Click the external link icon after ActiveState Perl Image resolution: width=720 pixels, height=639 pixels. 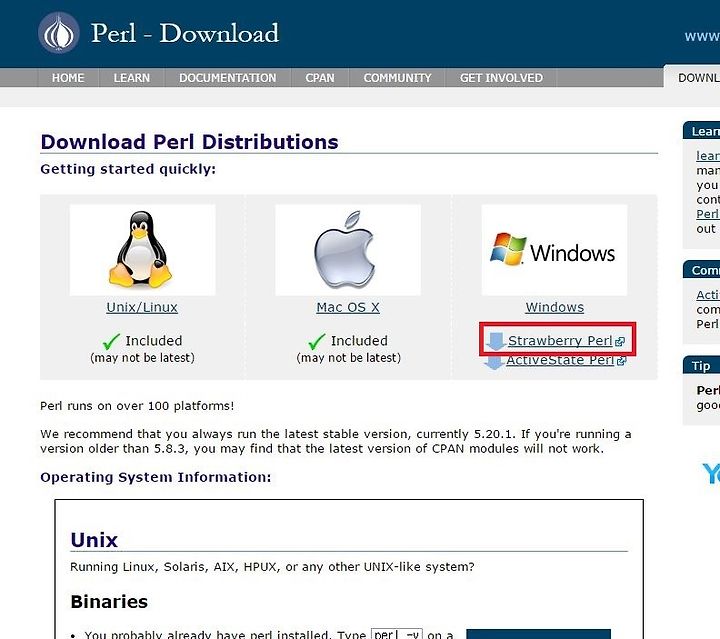(621, 361)
